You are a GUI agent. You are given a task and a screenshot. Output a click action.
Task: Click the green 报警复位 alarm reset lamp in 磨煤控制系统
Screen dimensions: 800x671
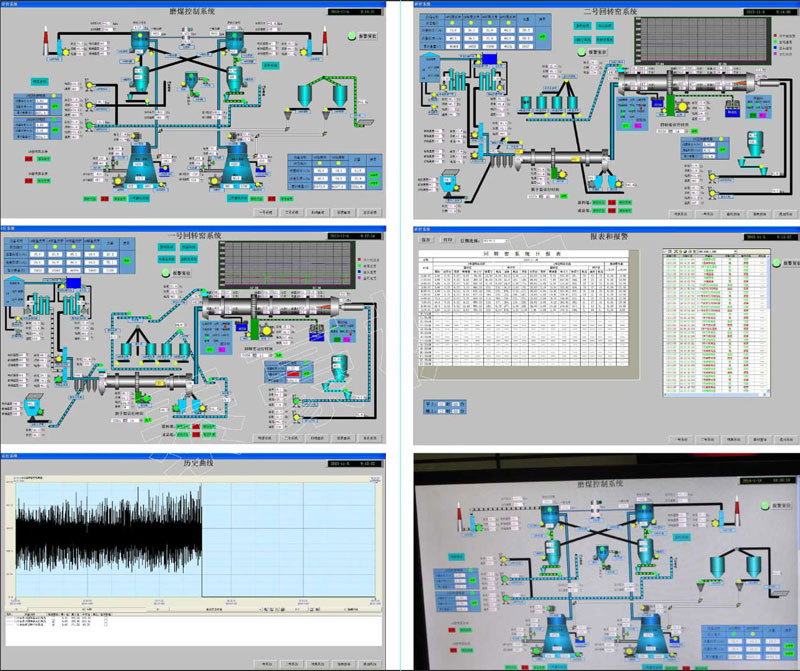click(352, 36)
